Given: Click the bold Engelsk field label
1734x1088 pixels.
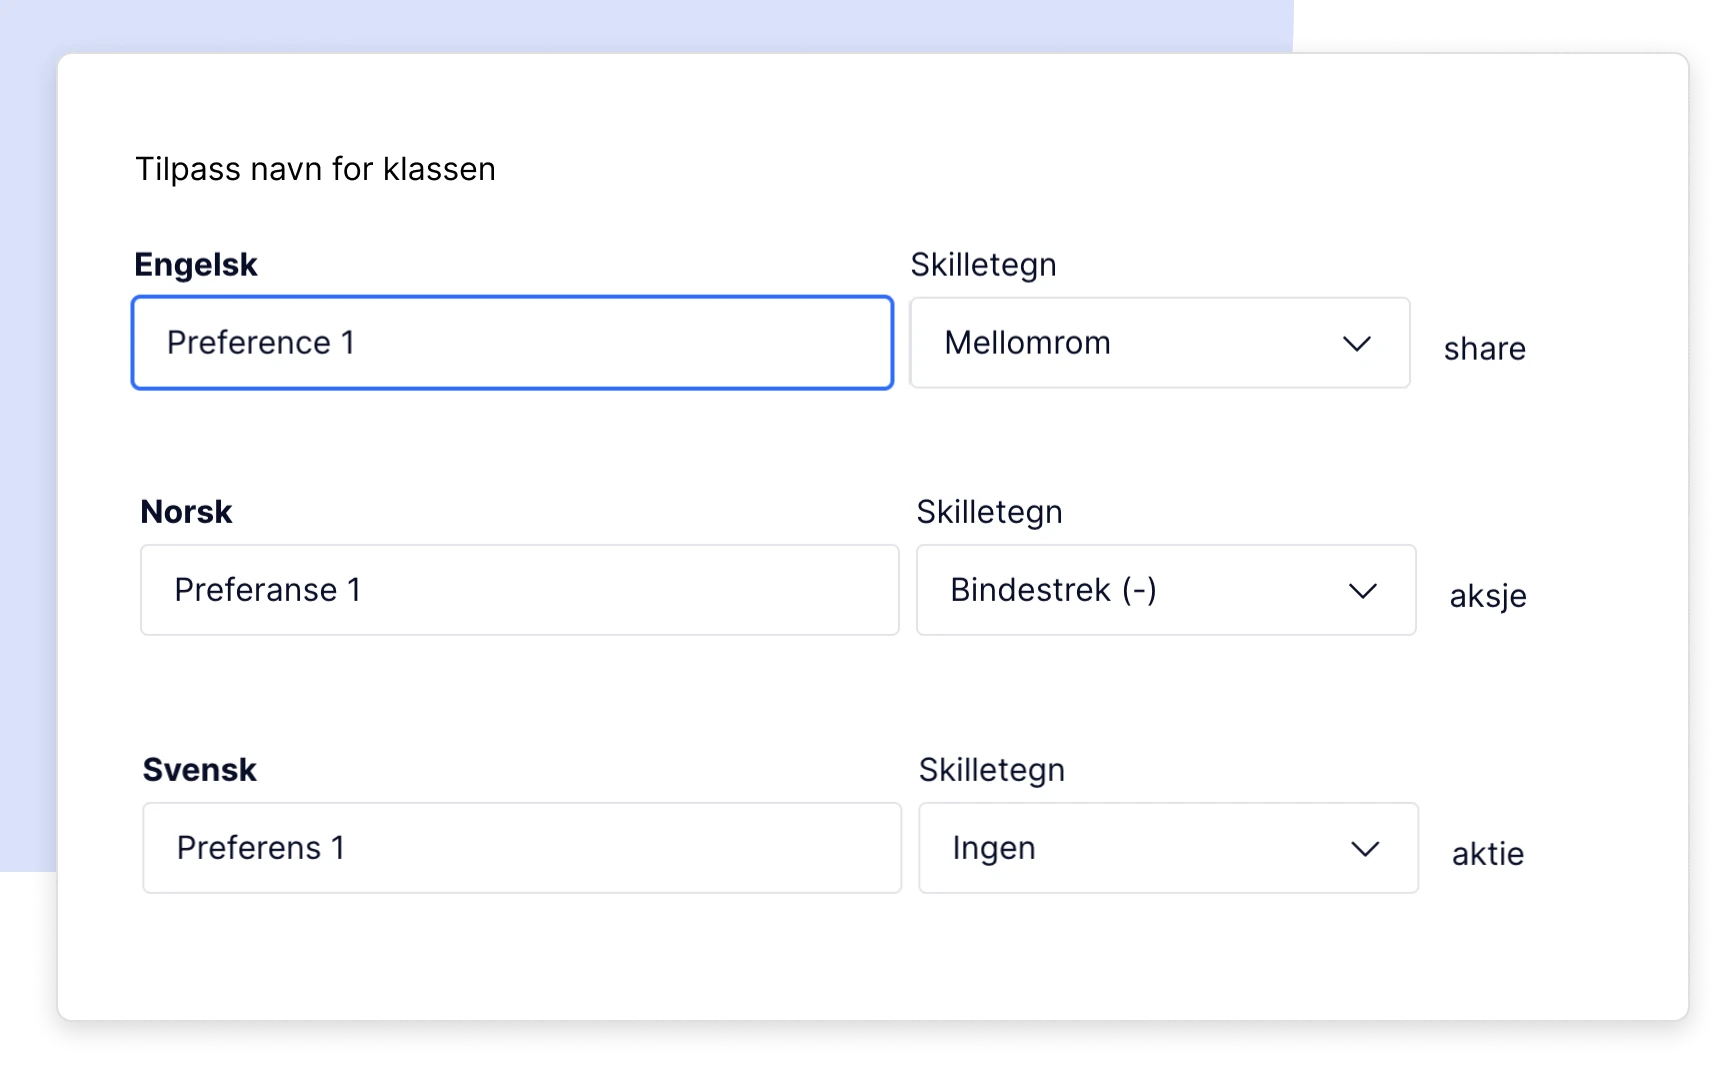Looking at the screenshot, I should (196, 265).
